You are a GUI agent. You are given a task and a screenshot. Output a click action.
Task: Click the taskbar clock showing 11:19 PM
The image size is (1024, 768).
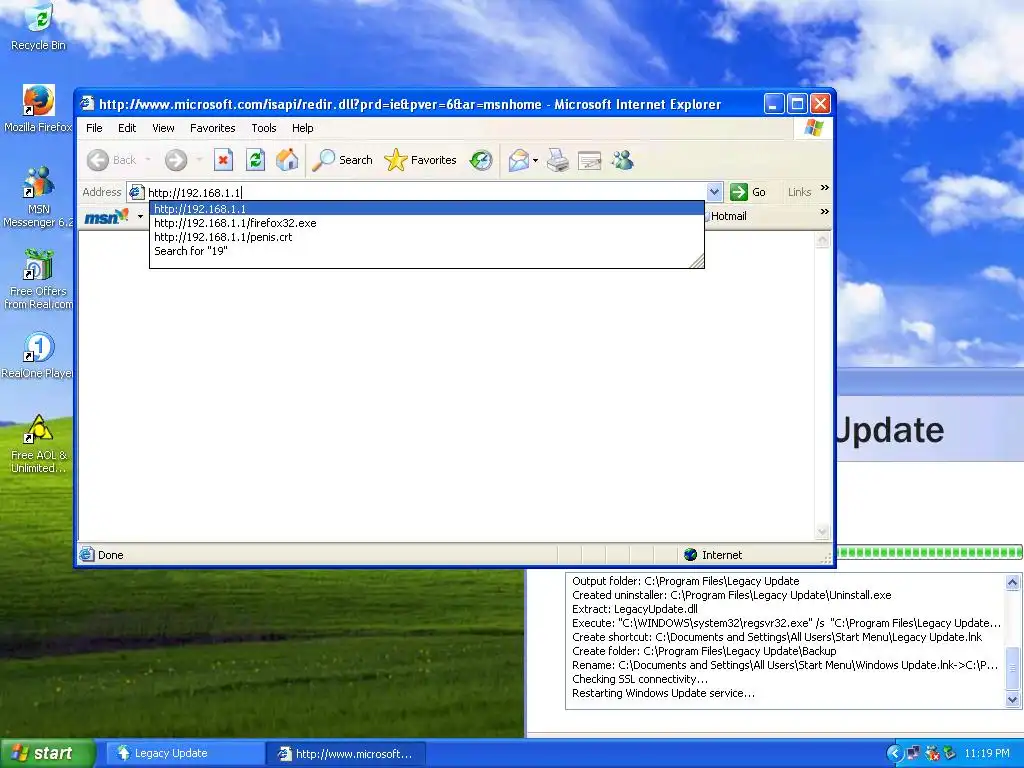[987, 754]
